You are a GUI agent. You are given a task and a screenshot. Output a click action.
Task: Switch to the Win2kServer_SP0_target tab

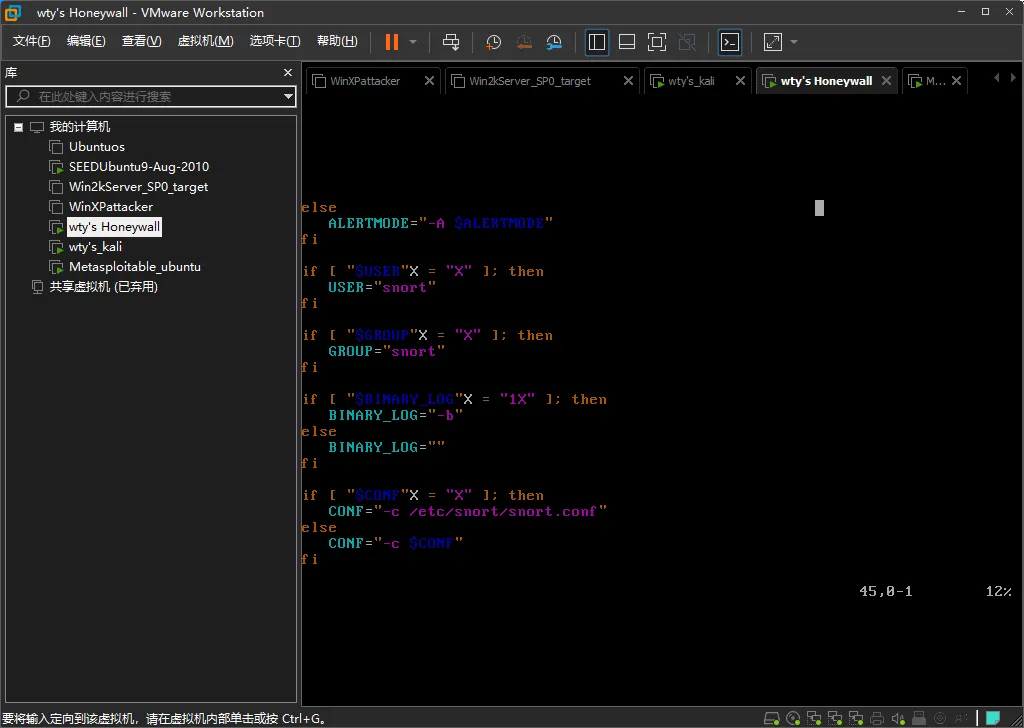529,81
